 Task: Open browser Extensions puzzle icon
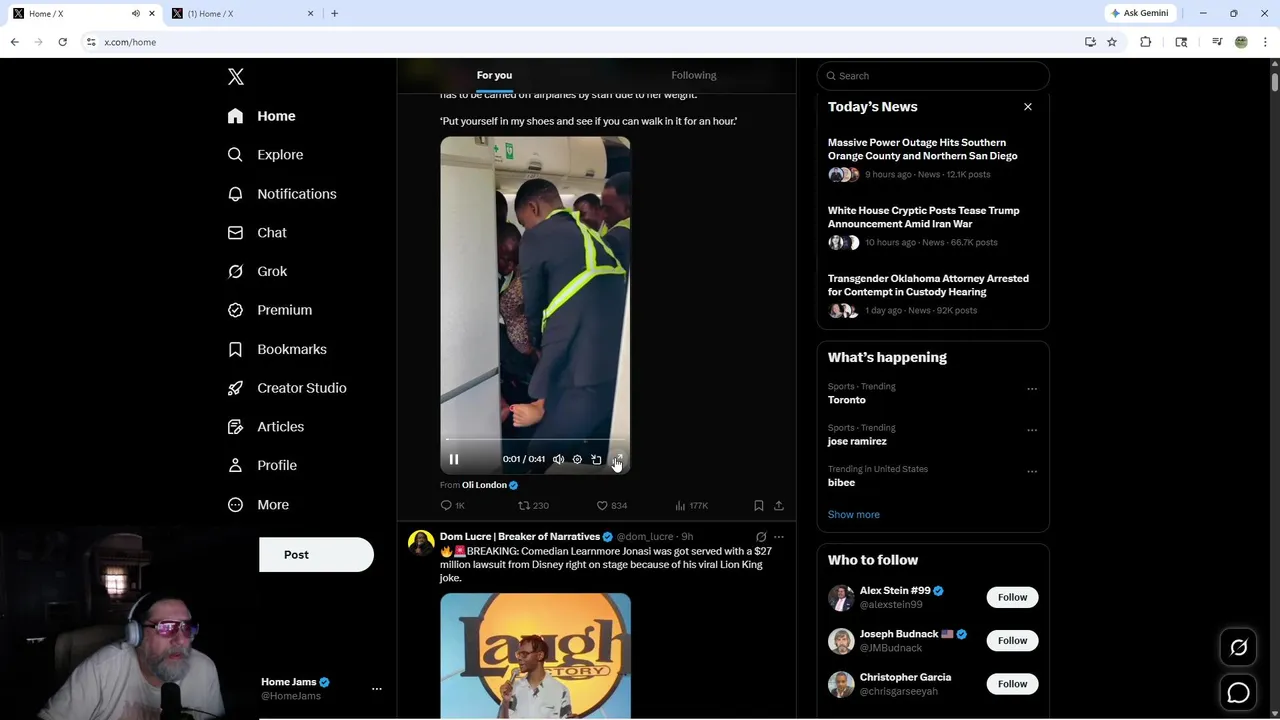pos(1146,42)
